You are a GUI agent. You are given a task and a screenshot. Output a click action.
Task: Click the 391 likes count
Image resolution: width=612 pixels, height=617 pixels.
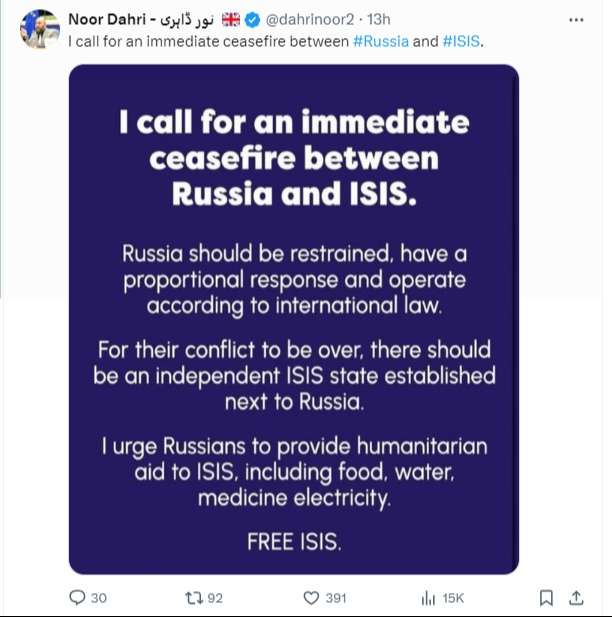[335, 598]
